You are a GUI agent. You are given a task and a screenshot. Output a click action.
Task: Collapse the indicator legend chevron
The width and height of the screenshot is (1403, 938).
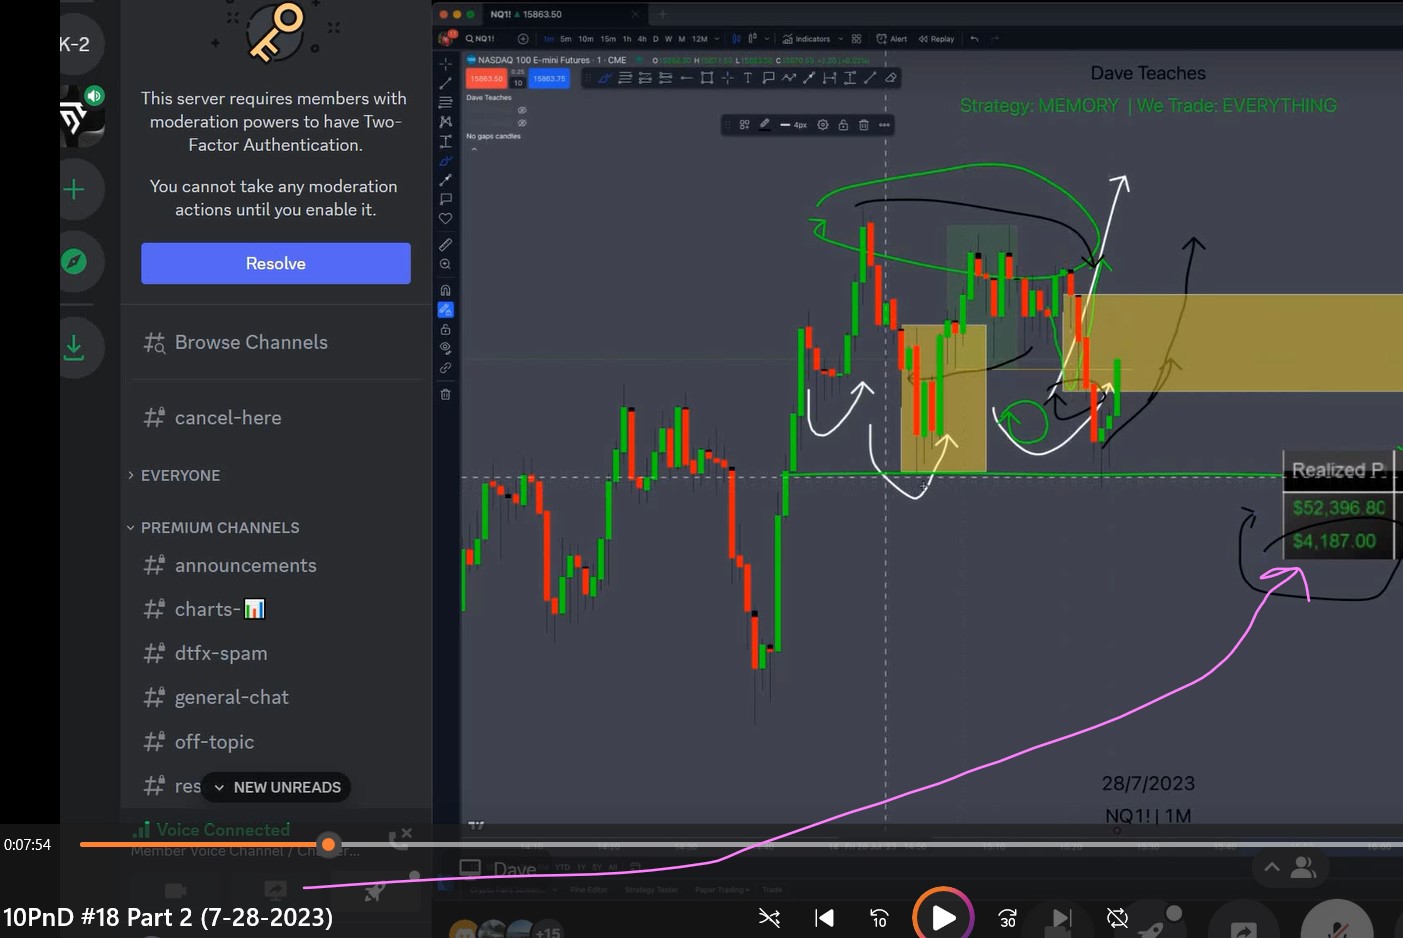click(x=474, y=150)
